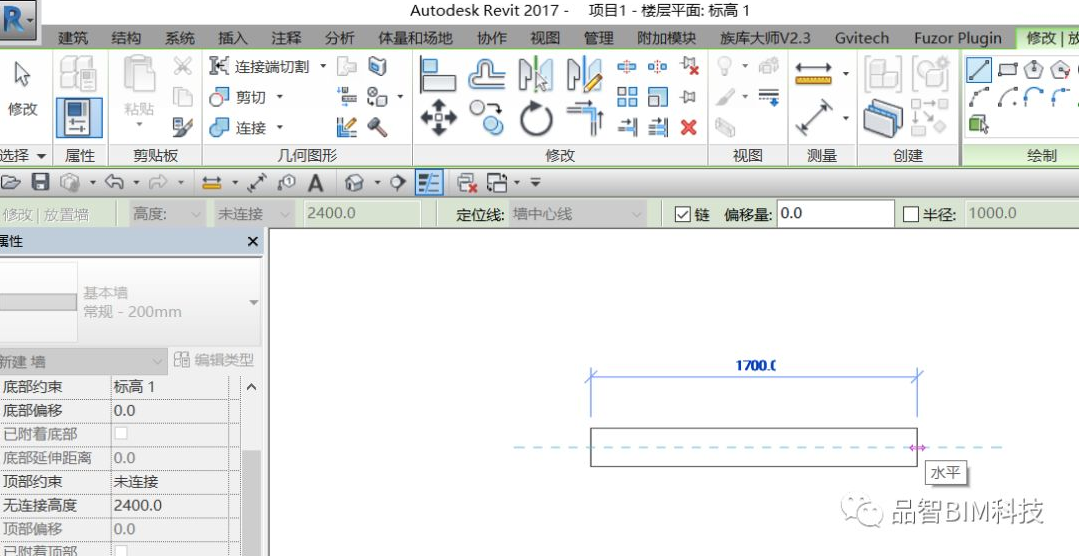Image resolution: width=1079 pixels, height=556 pixels.
Task: Click the Save icon in quick access toolbar
Action: (x=41, y=182)
